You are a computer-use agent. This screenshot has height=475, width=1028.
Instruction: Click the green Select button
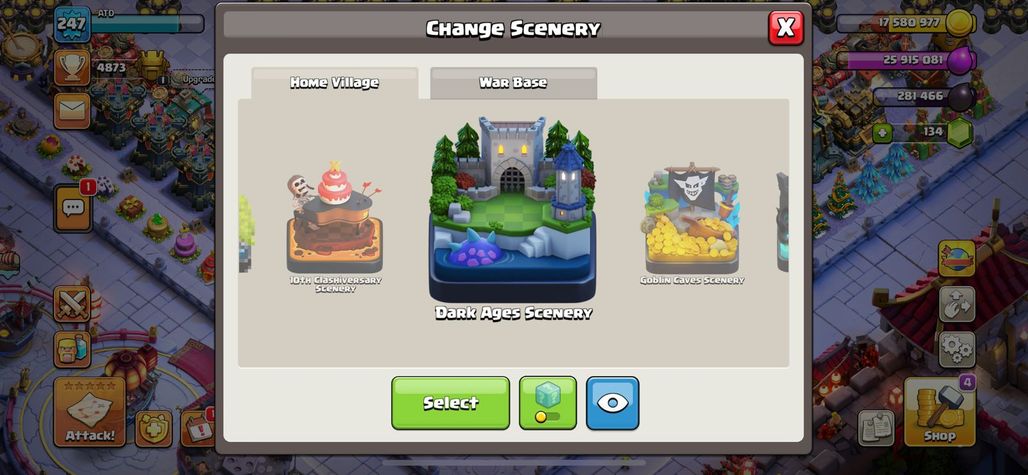coord(450,403)
